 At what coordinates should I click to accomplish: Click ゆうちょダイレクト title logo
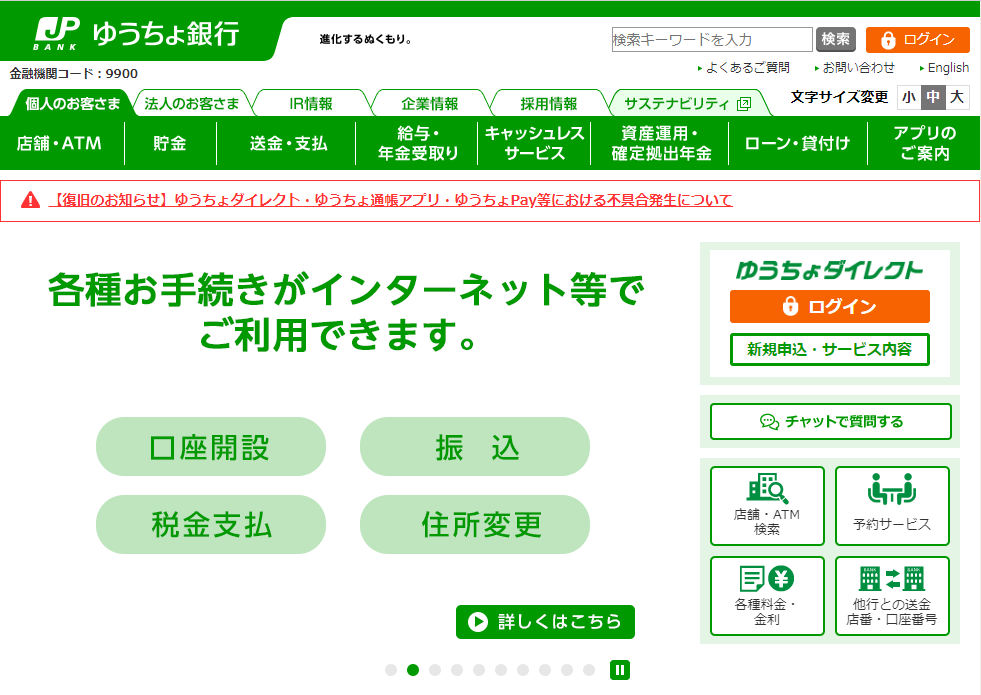click(829, 270)
